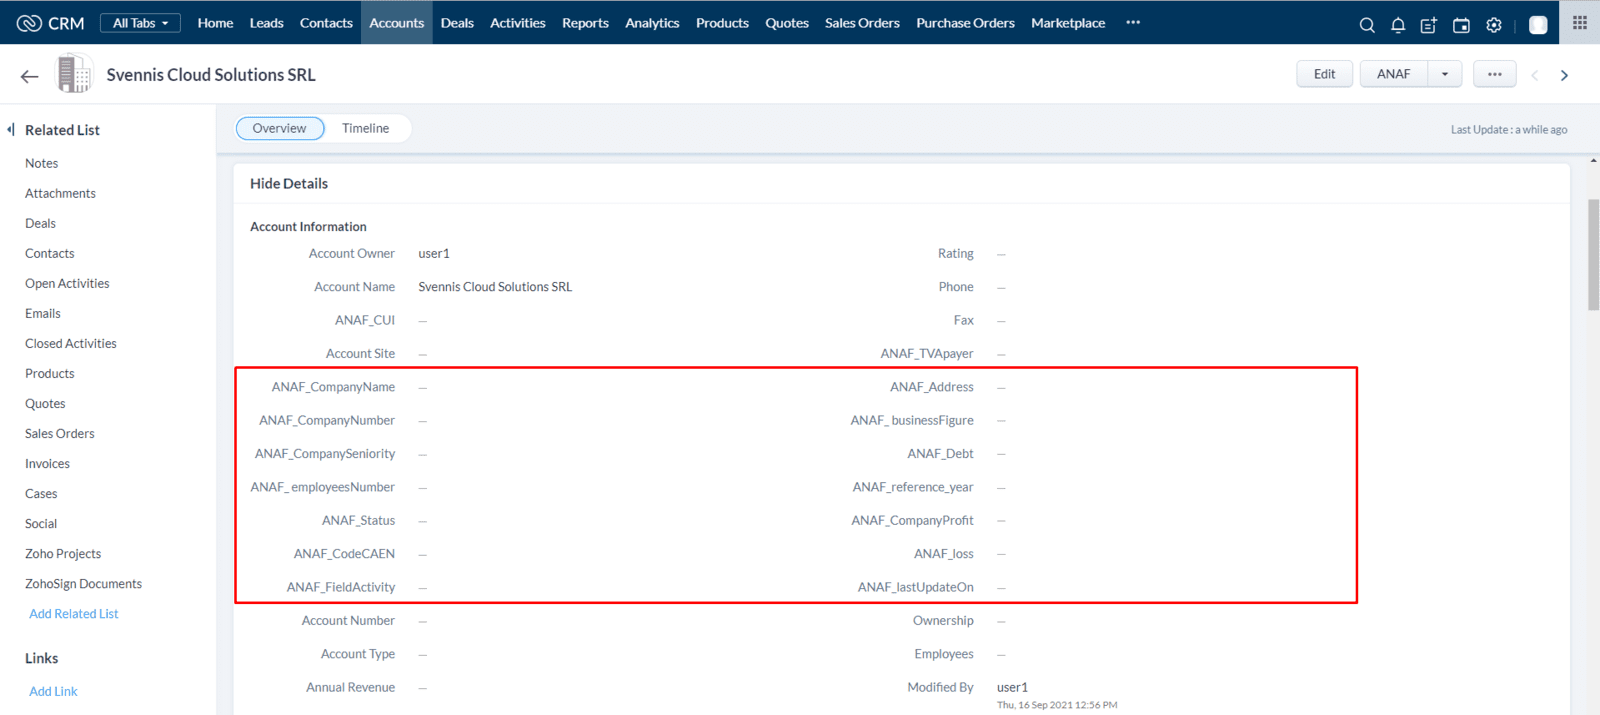Open more tabs ellipsis in navigation

pyautogui.click(x=1133, y=22)
